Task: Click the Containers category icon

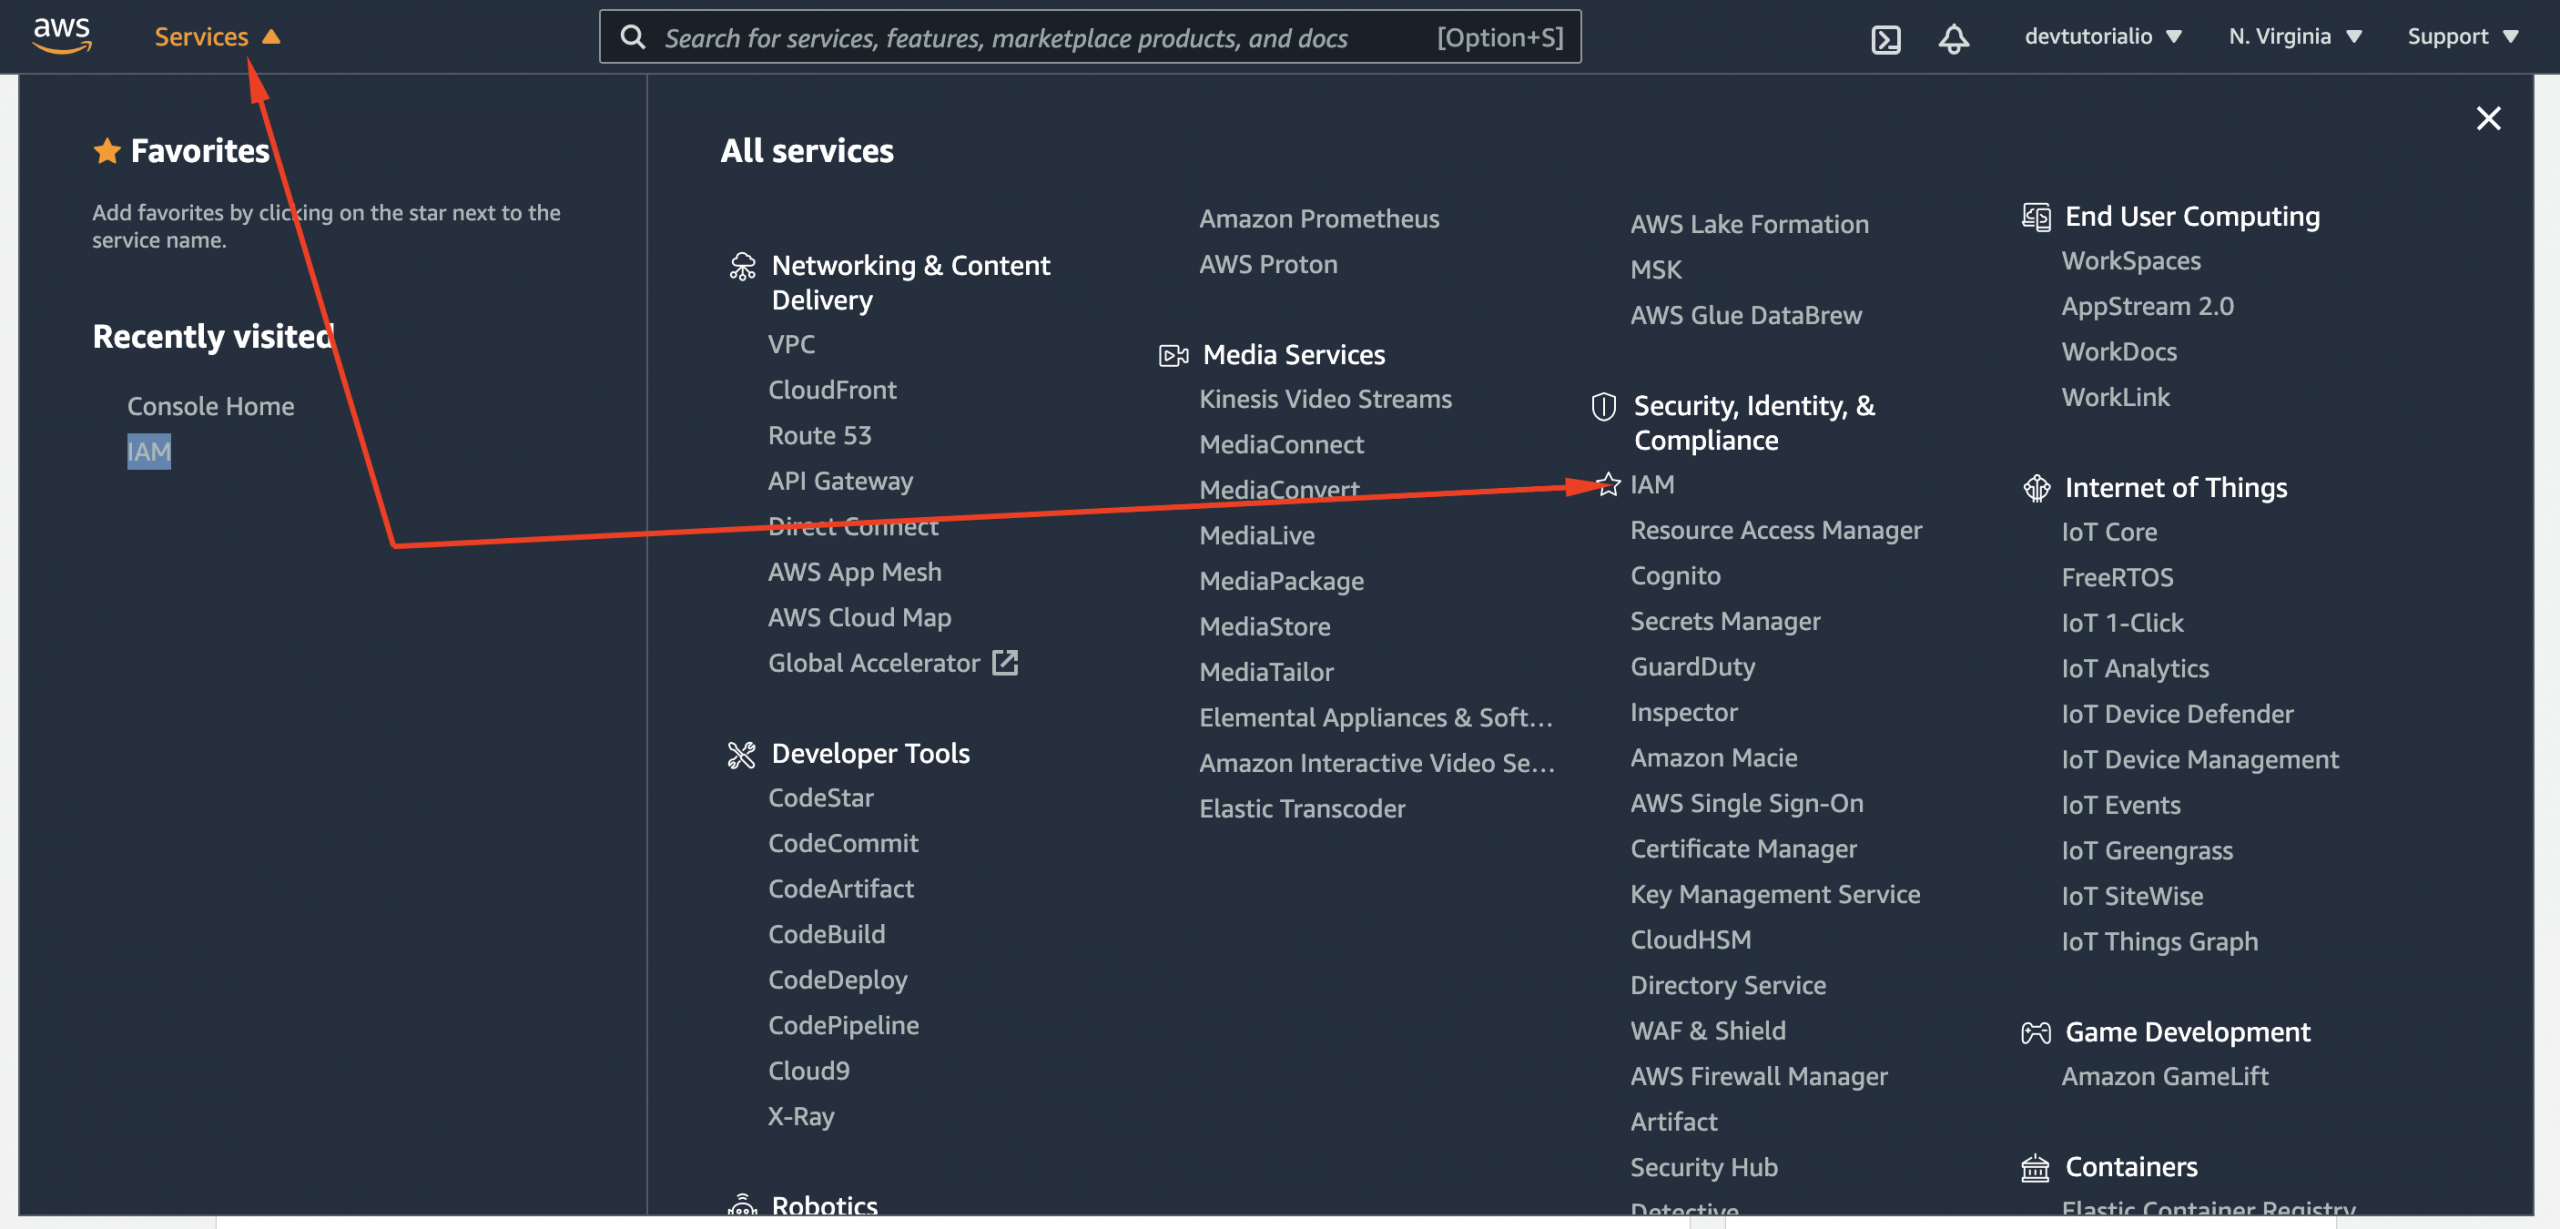Action: pyautogui.click(x=2035, y=1168)
